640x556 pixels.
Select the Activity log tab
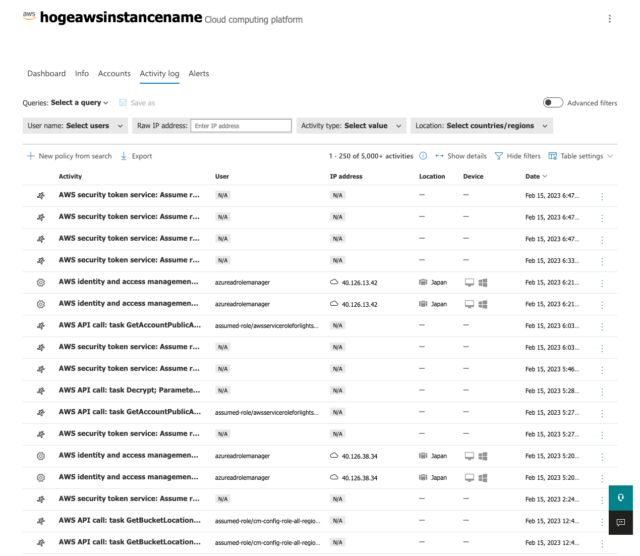pos(159,73)
